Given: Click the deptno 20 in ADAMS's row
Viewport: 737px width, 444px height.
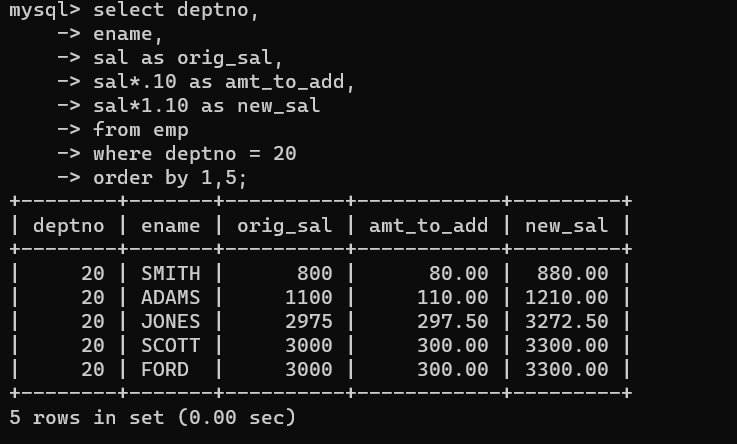Looking at the screenshot, I should coord(93,298).
